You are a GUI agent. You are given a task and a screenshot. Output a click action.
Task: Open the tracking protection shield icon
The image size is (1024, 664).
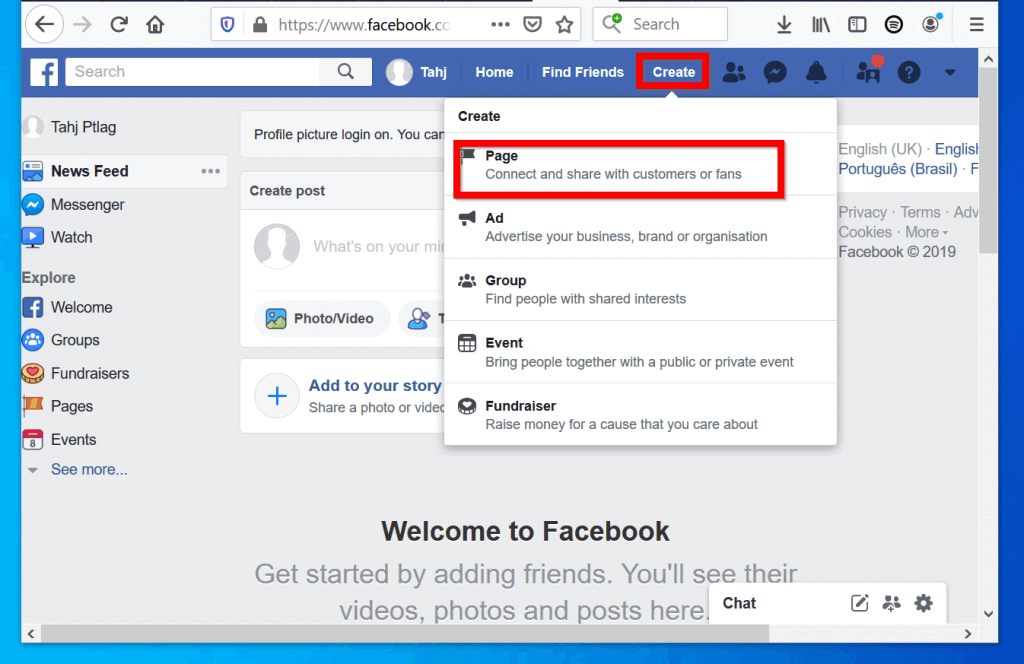(227, 25)
